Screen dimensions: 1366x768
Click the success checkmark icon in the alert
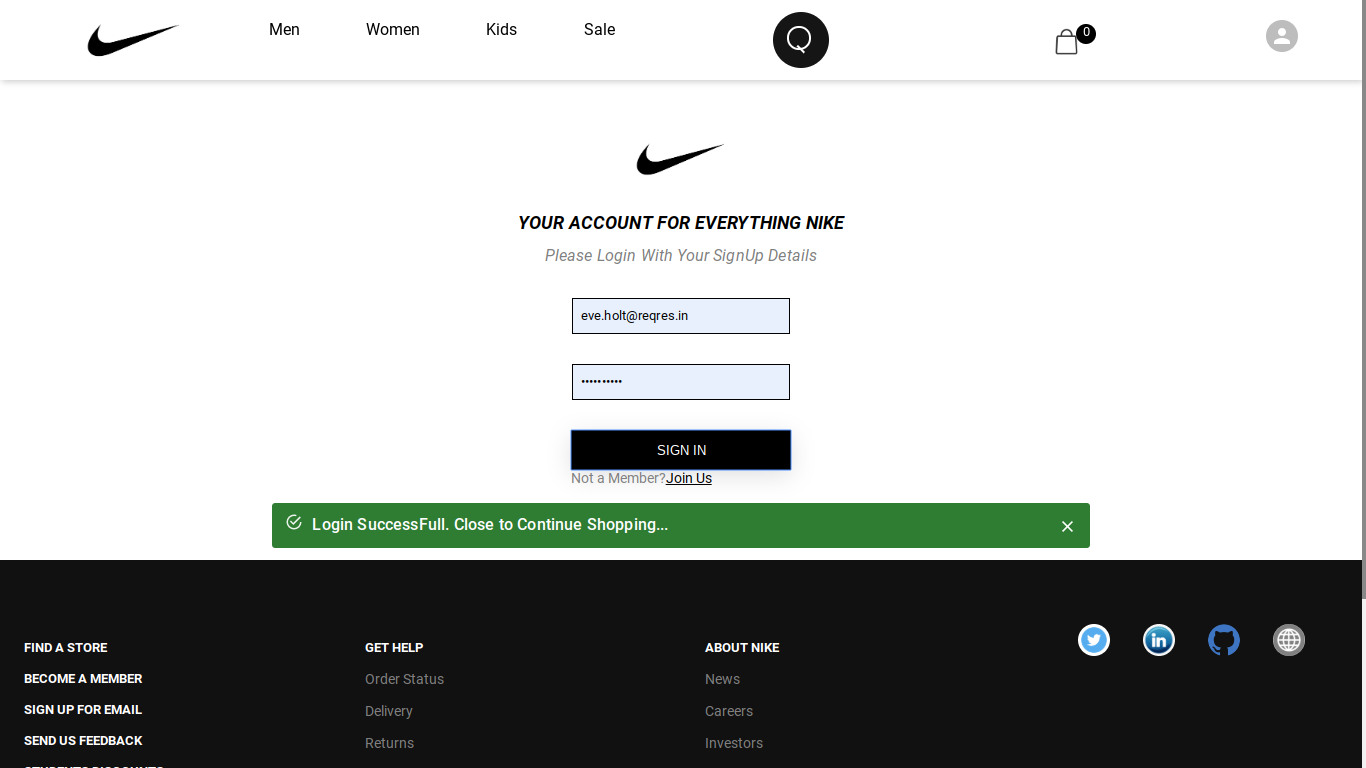pyautogui.click(x=294, y=522)
